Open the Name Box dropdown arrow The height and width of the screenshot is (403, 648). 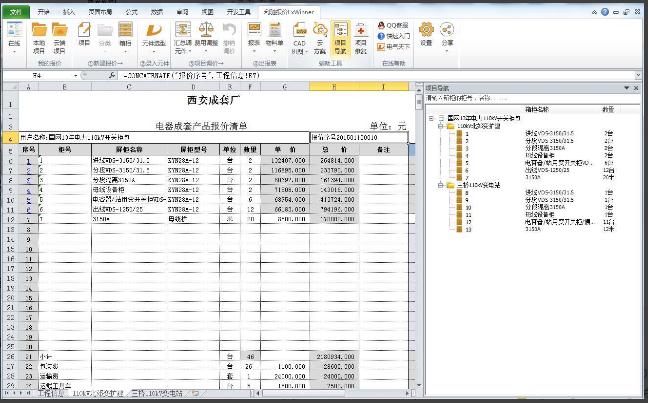76,75
